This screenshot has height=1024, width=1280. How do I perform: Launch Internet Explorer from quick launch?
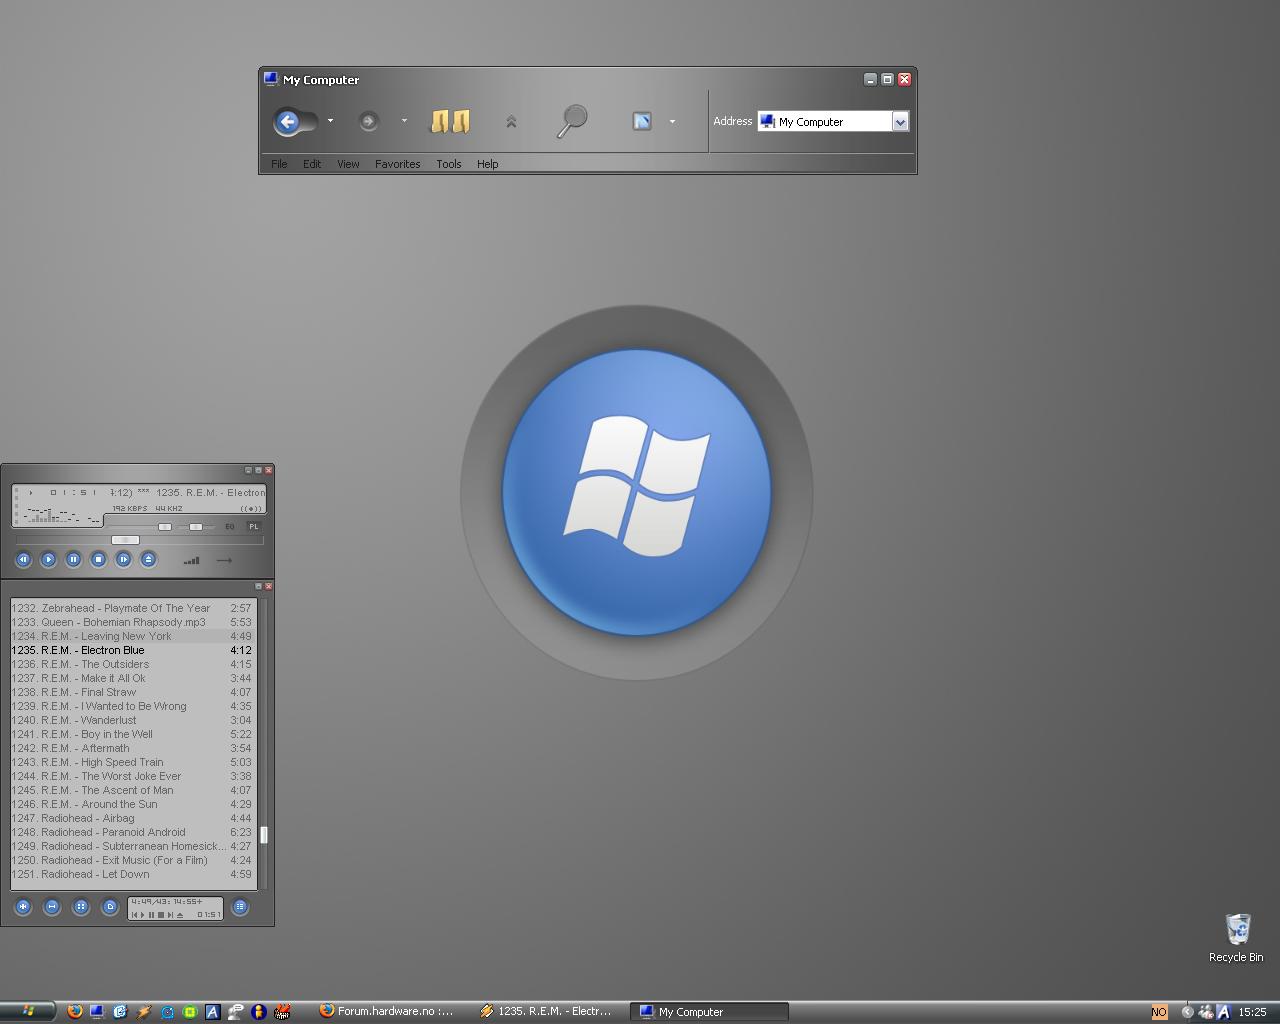pos(120,1011)
